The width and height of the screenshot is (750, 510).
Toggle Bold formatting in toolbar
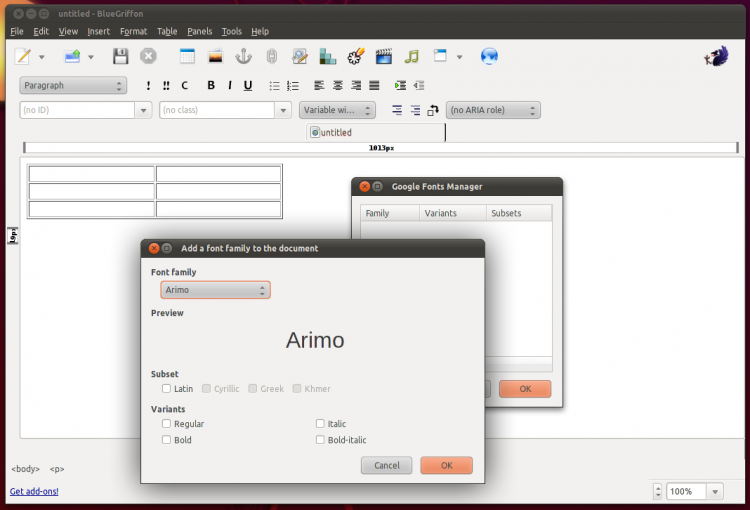point(211,86)
